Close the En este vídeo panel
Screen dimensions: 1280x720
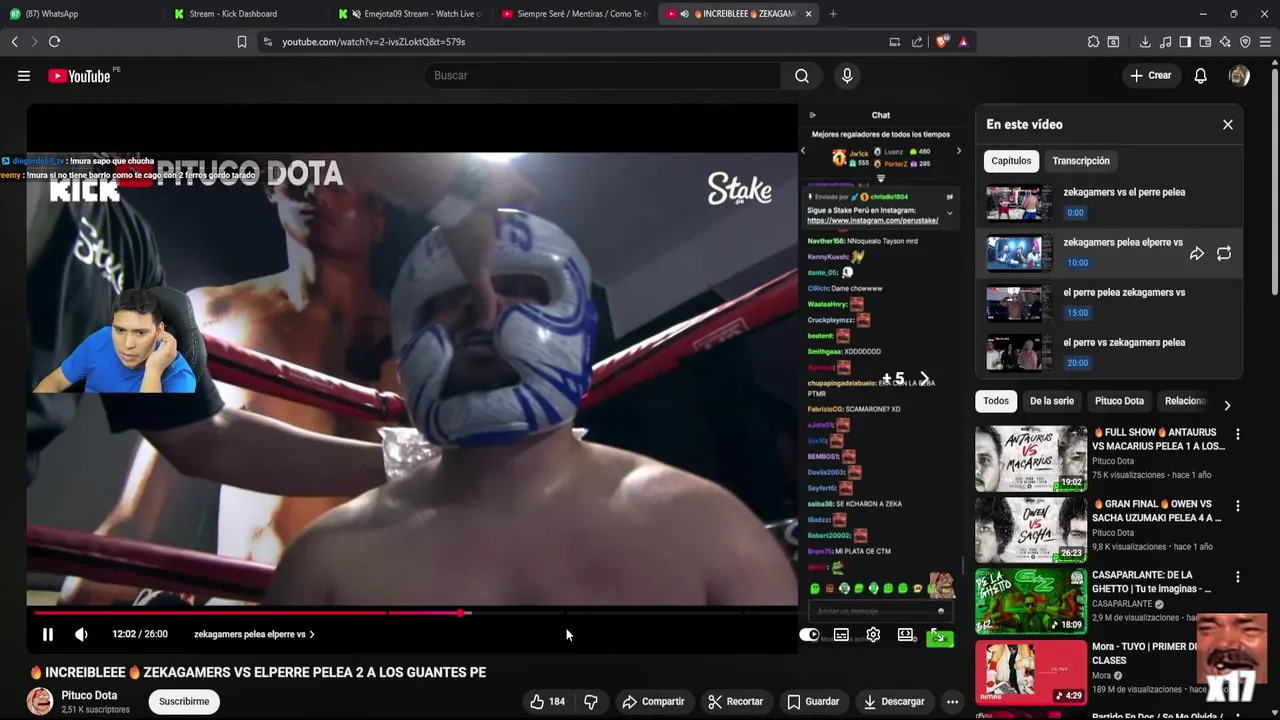tap(1228, 125)
